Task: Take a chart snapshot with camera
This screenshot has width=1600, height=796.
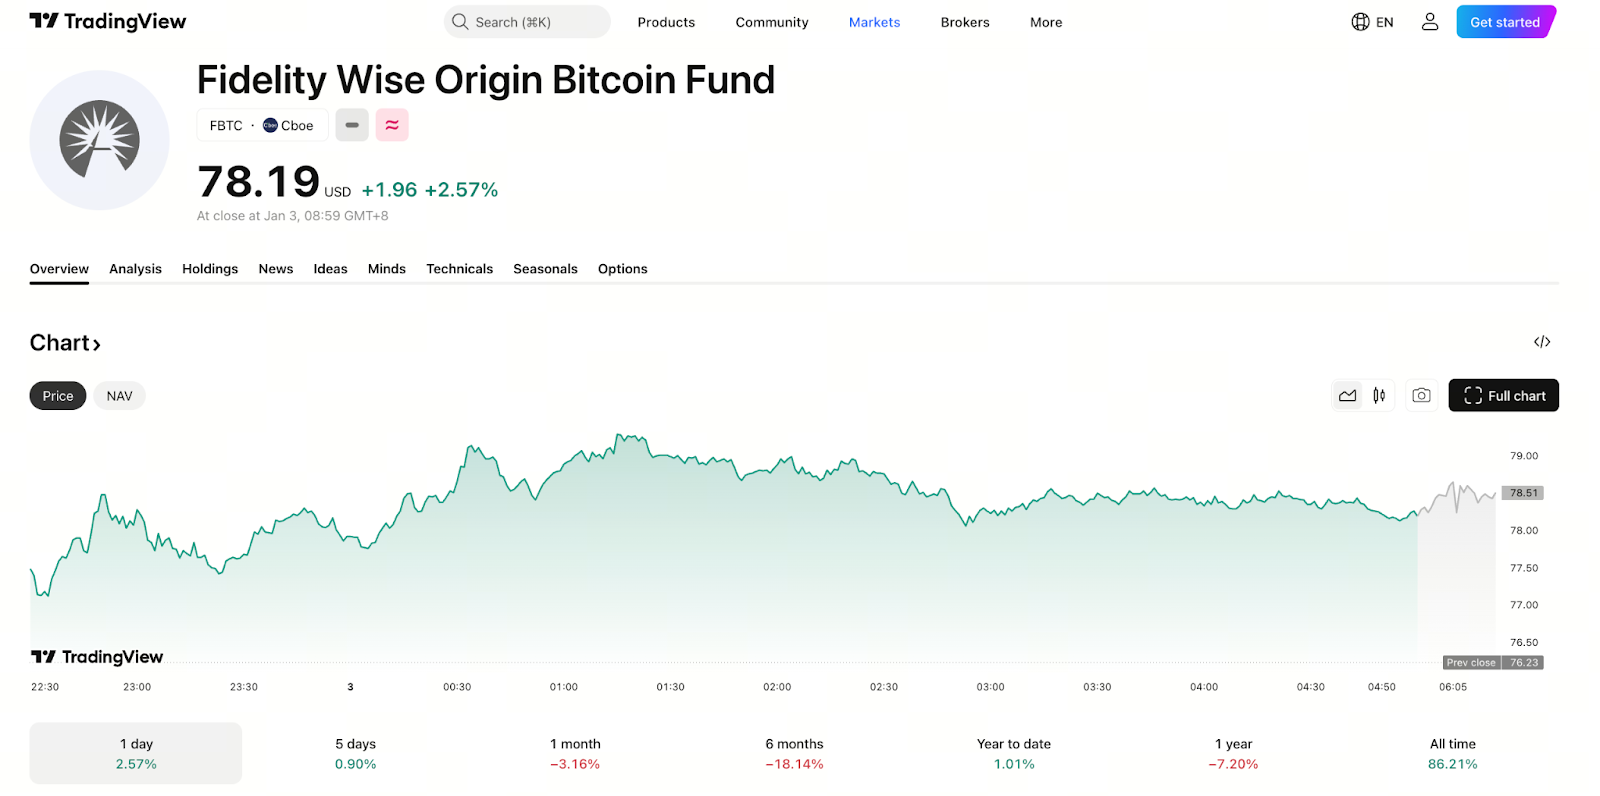Action: pyautogui.click(x=1421, y=396)
